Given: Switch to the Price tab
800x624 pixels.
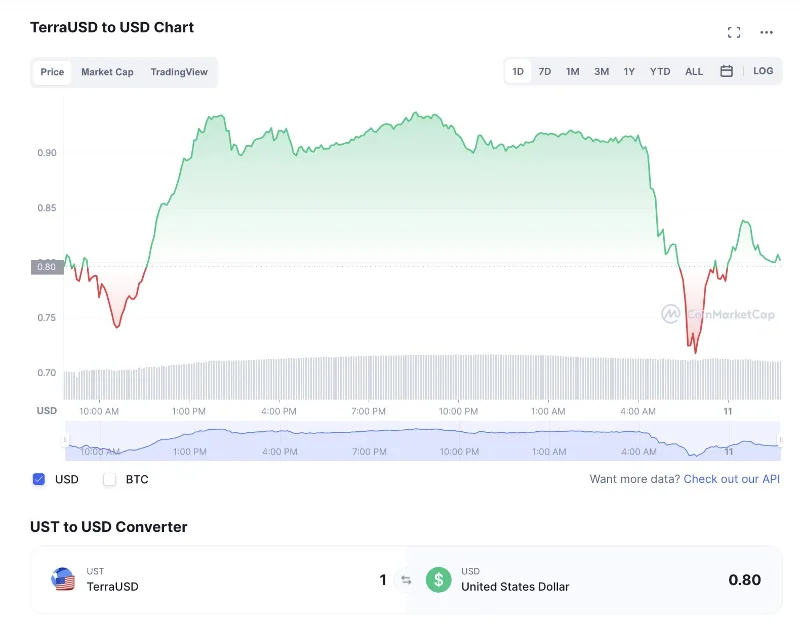Looking at the screenshot, I should pyautogui.click(x=52, y=72).
